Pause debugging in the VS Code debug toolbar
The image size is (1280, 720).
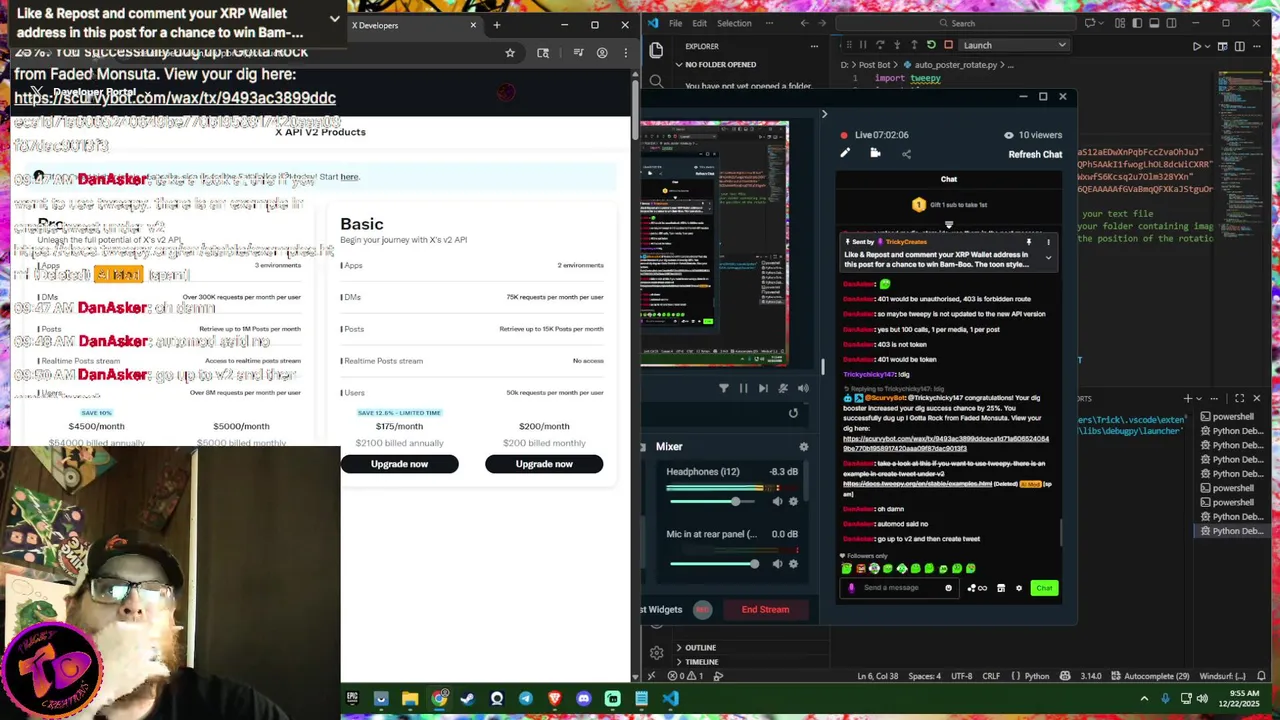pyautogui.click(x=863, y=45)
